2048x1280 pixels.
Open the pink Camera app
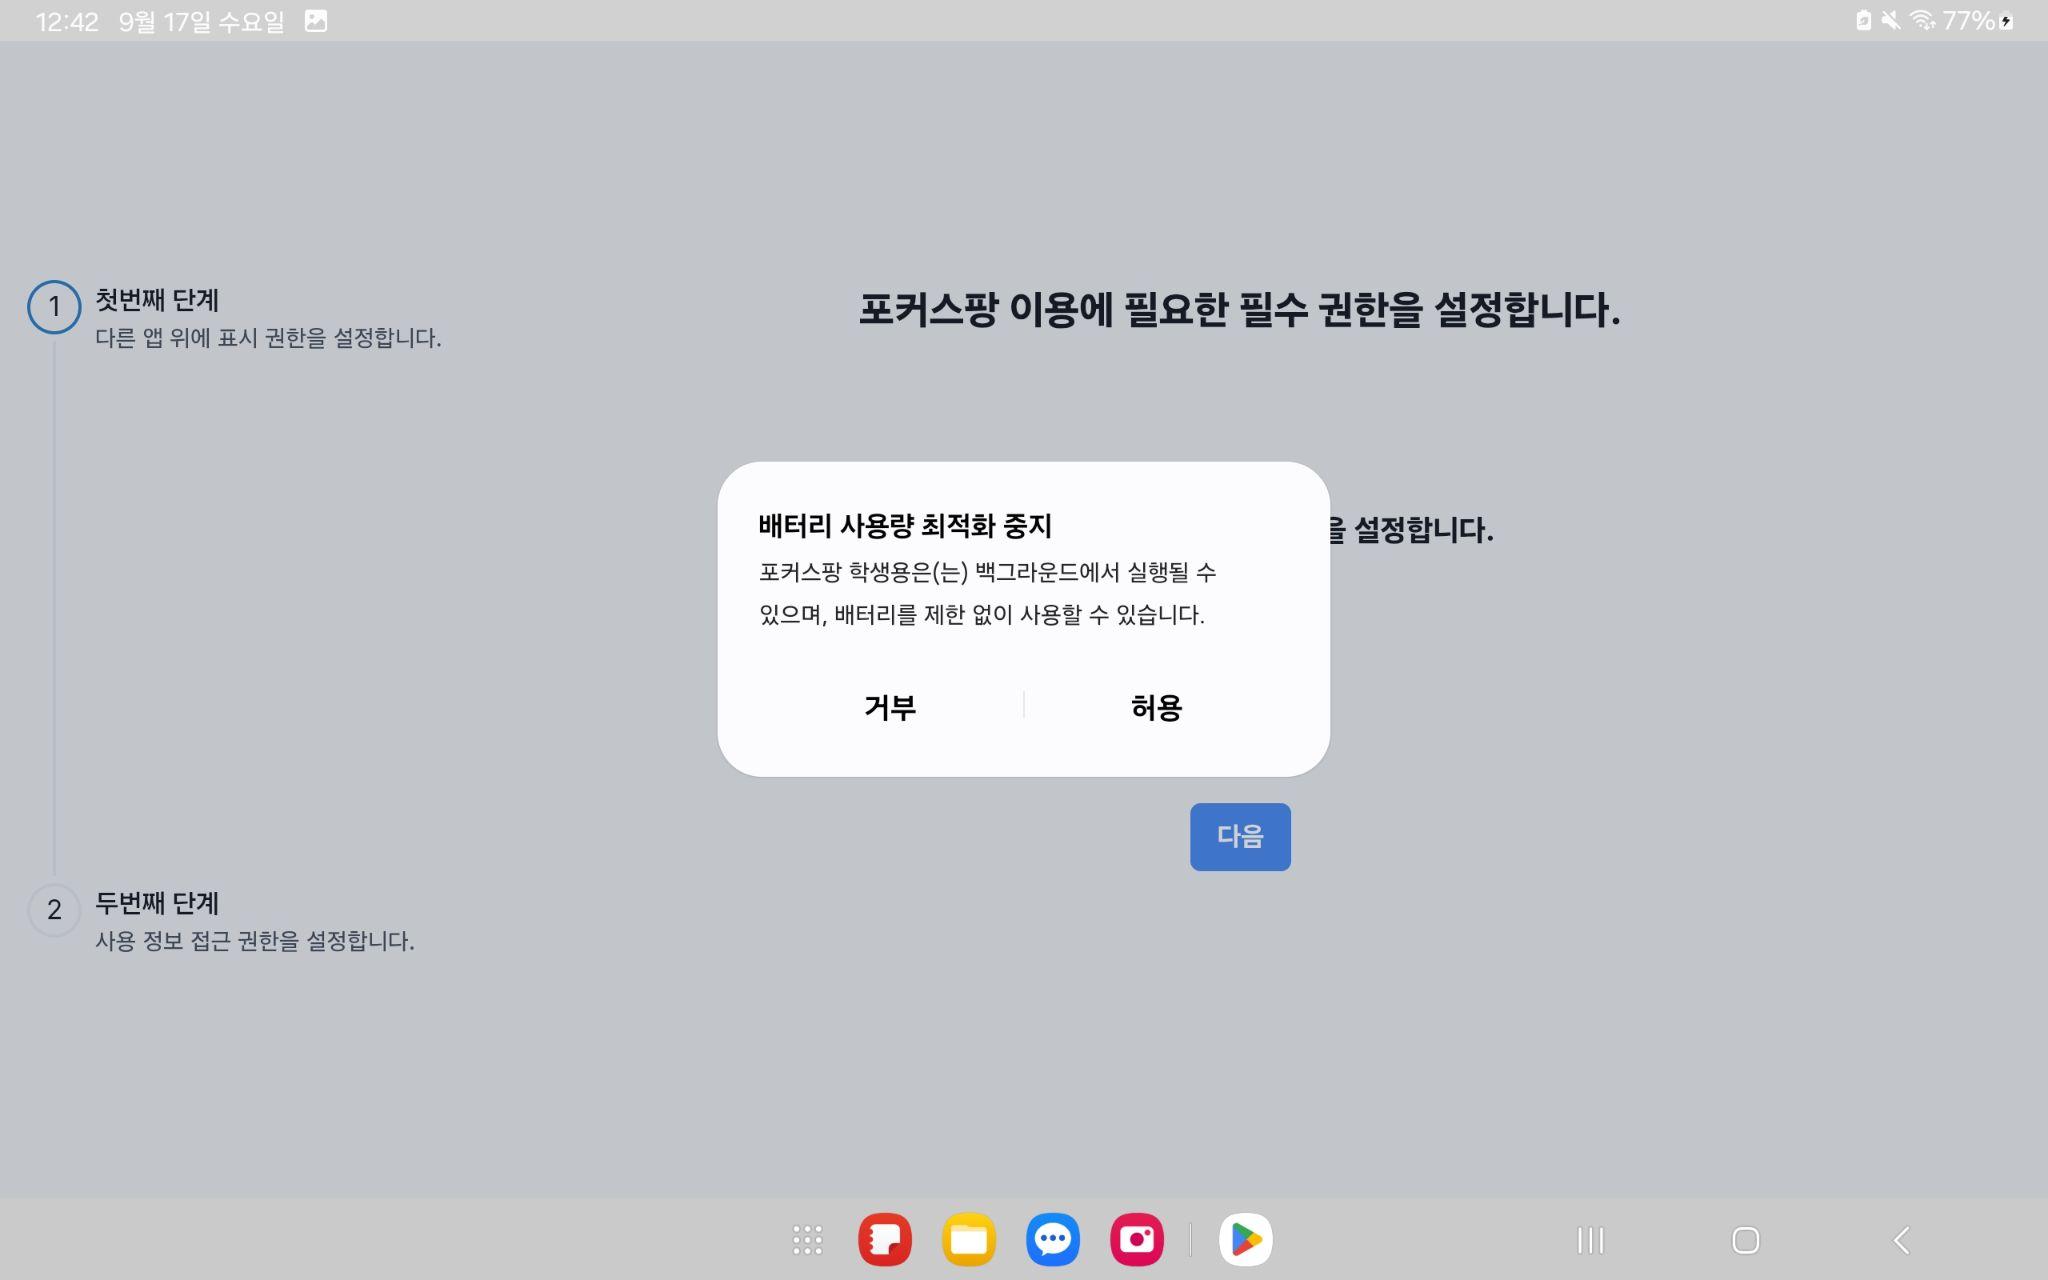1136,1240
